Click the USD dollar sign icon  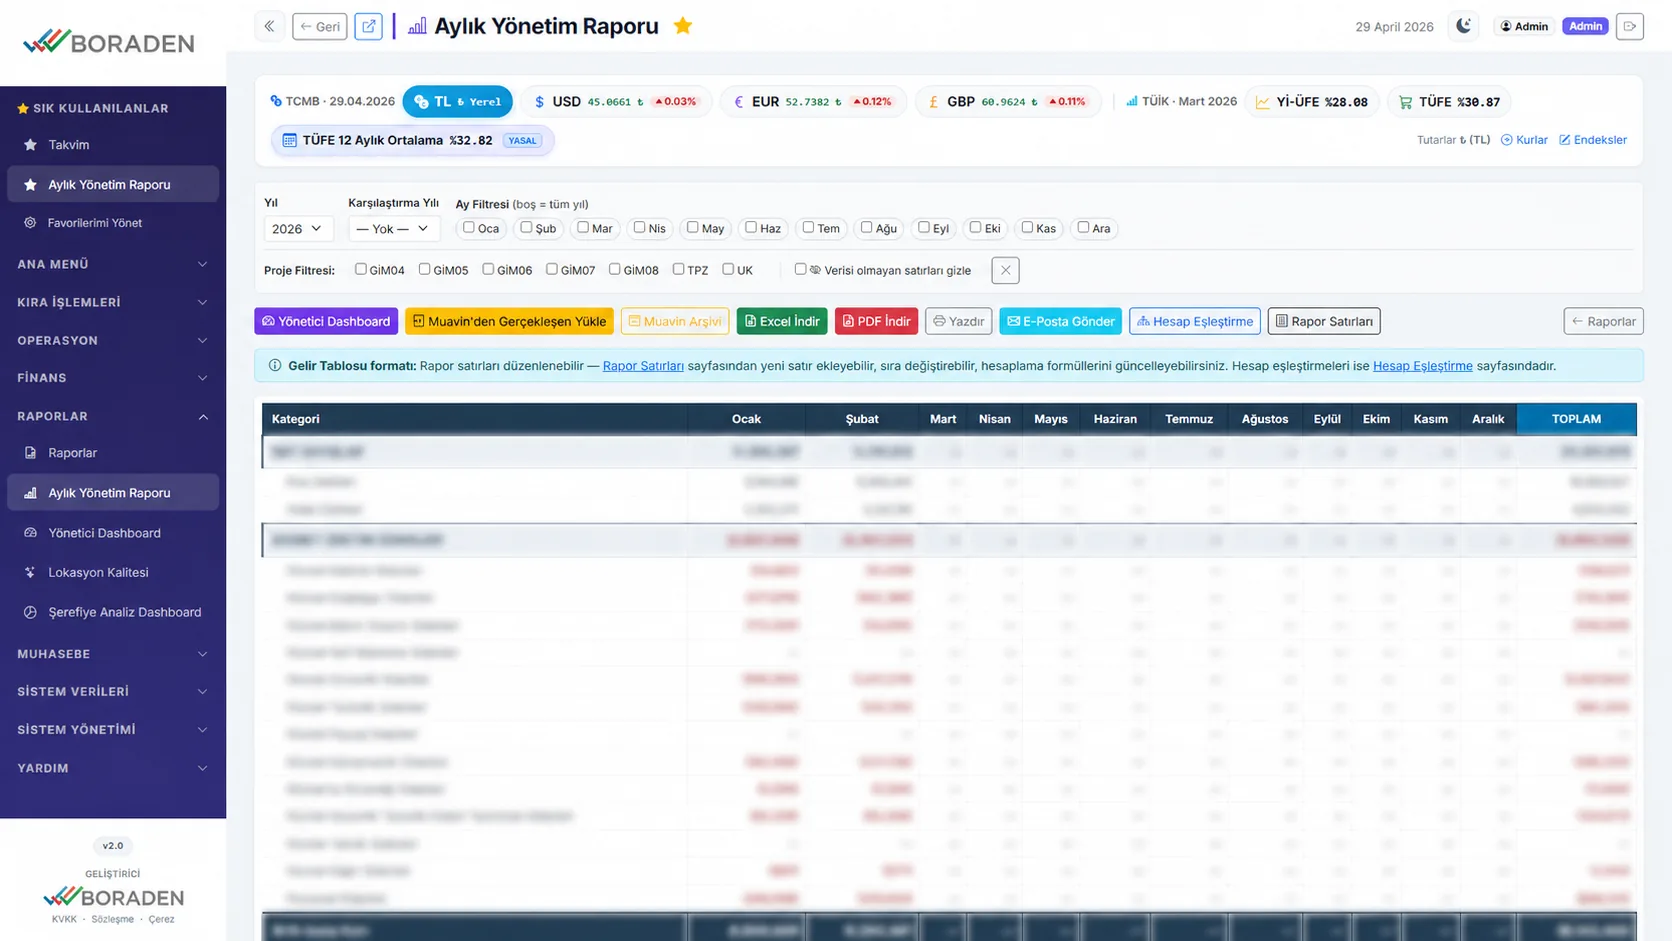[539, 102]
